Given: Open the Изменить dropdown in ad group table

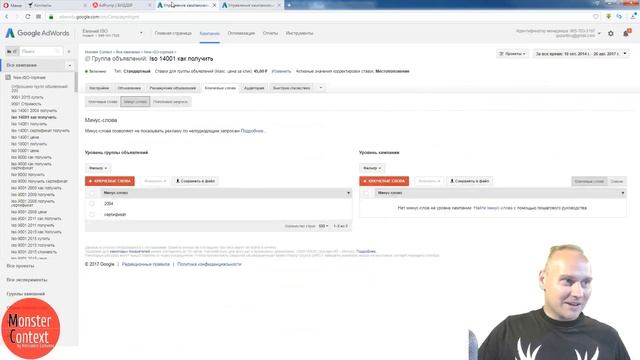Looking at the screenshot, I should coord(155,181).
